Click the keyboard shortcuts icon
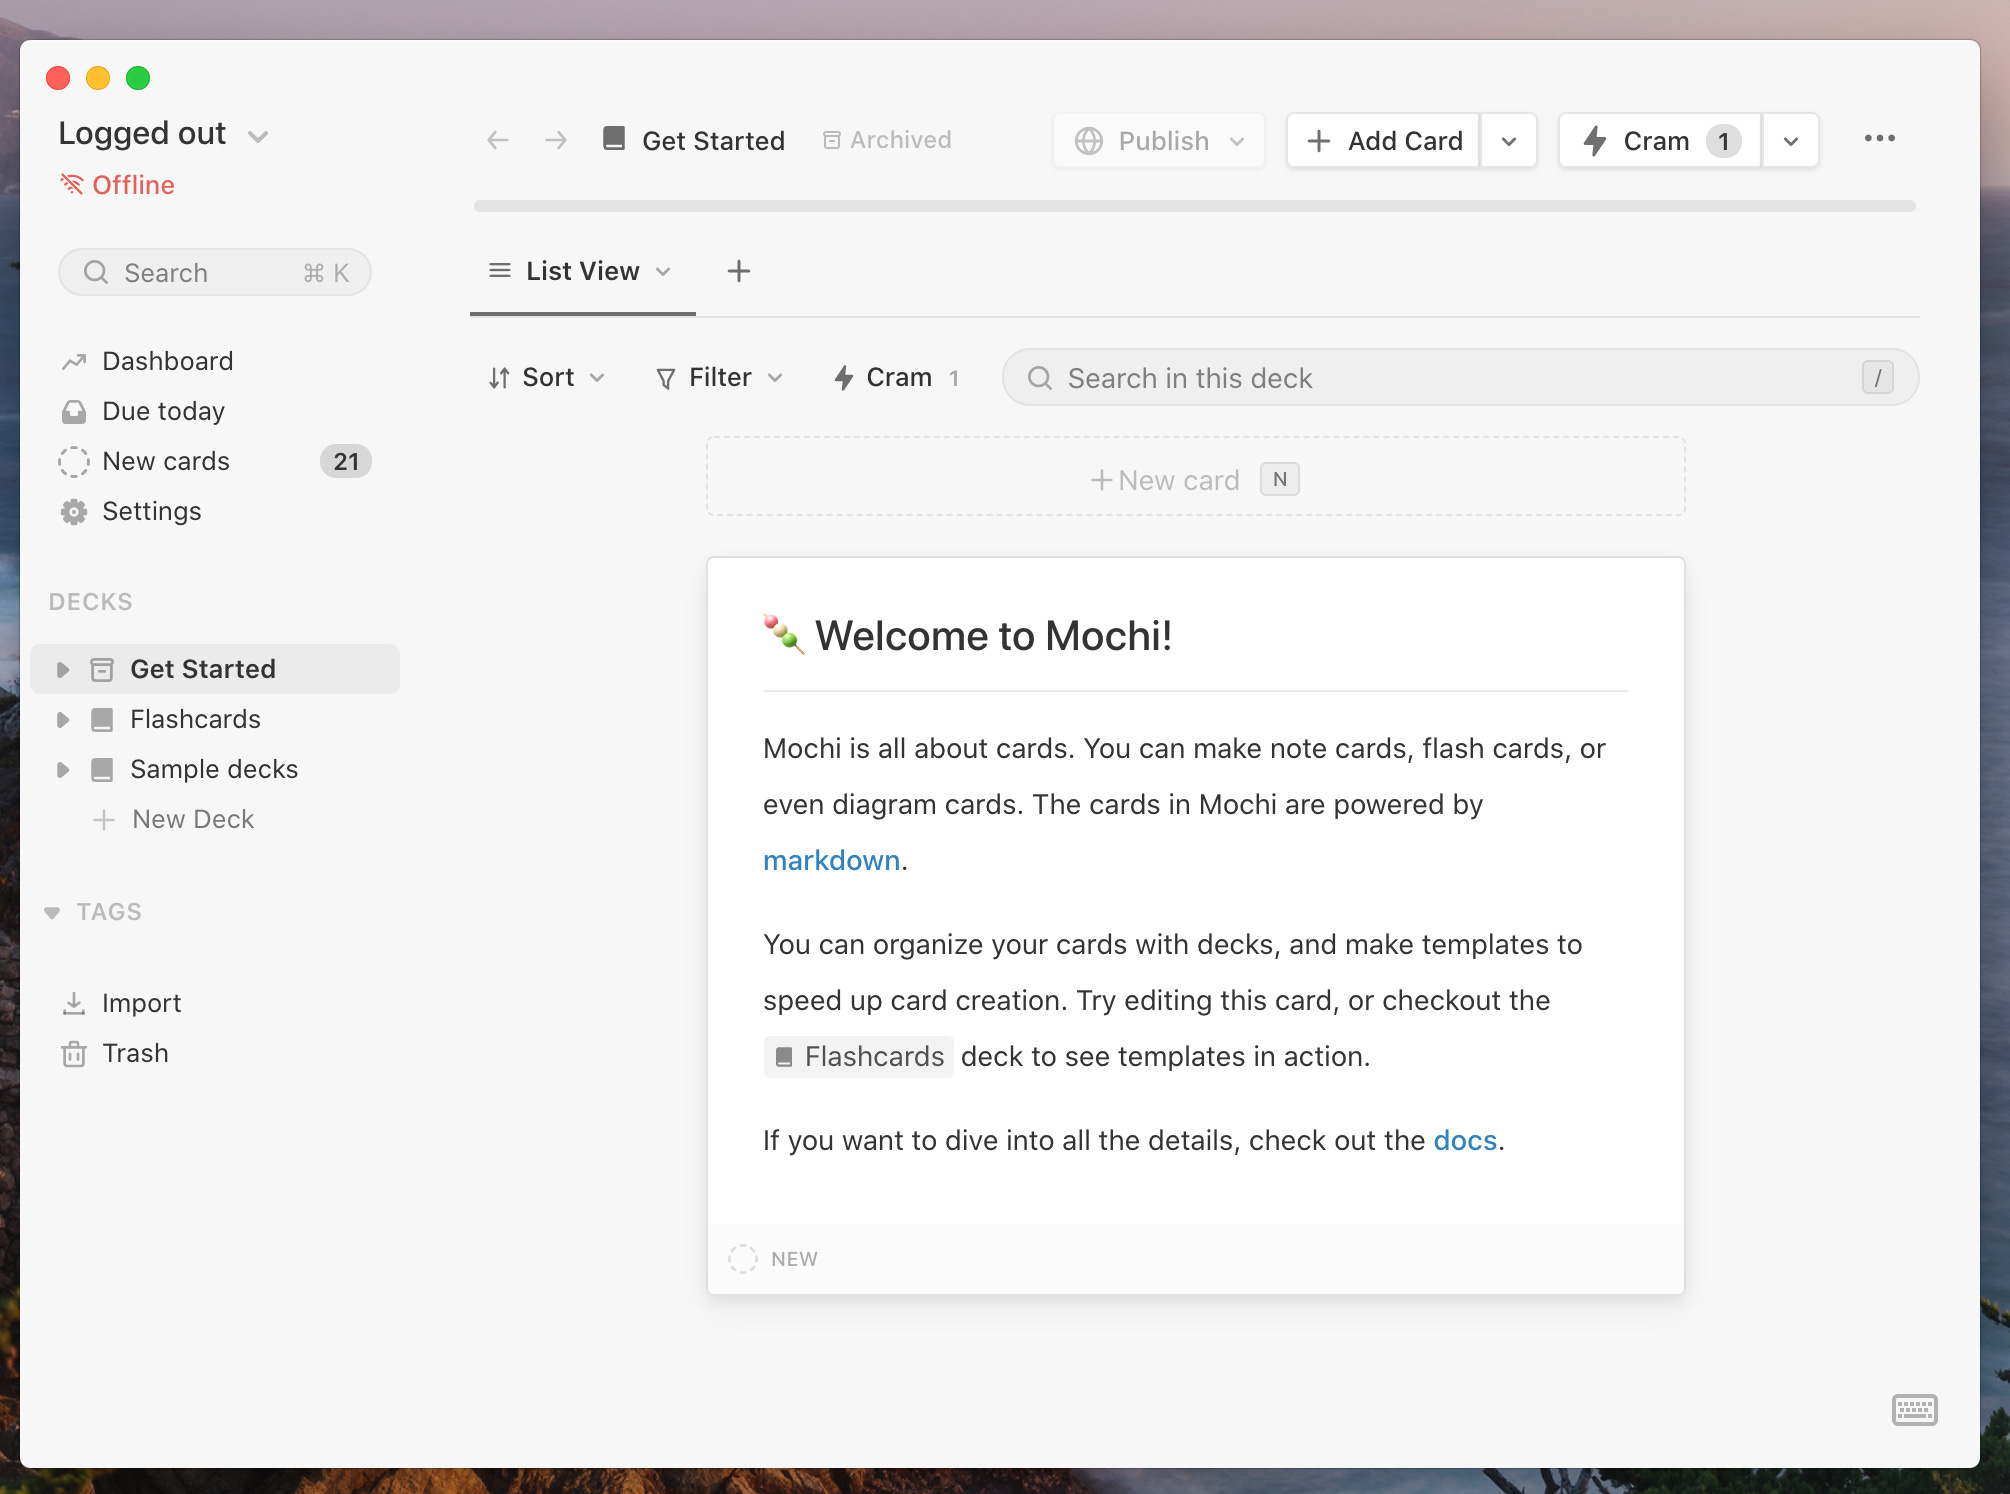This screenshot has height=1494, width=2010. pos(1914,1410)
